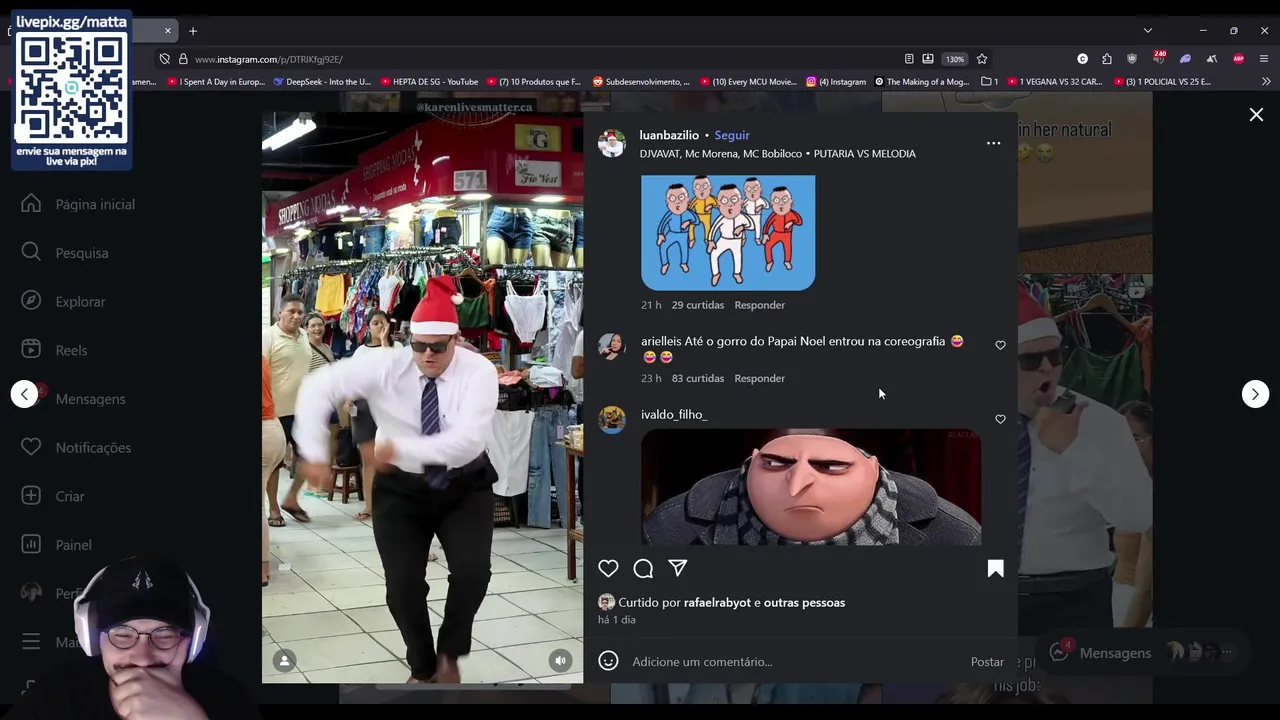1280x720 pixels.
Task: Like the post with the heart icon
Action: (x=608, y=568)
